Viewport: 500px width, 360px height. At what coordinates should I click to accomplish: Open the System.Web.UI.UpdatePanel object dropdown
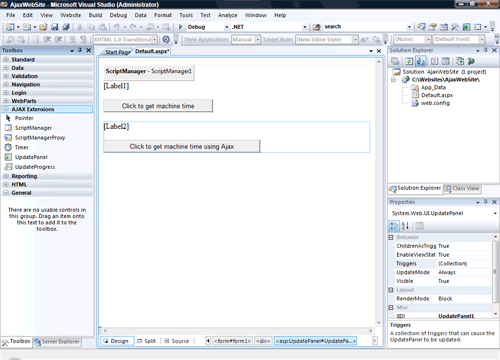[x=495, y=213]
